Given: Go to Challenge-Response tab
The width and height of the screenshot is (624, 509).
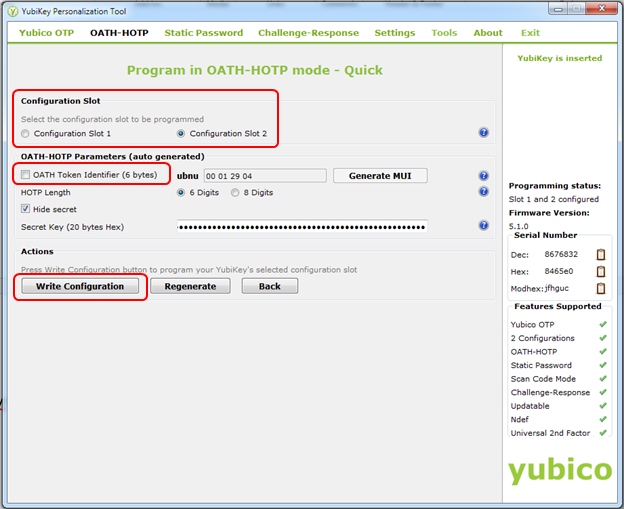Looking at the screenshot, I should [x=308, y=33].
